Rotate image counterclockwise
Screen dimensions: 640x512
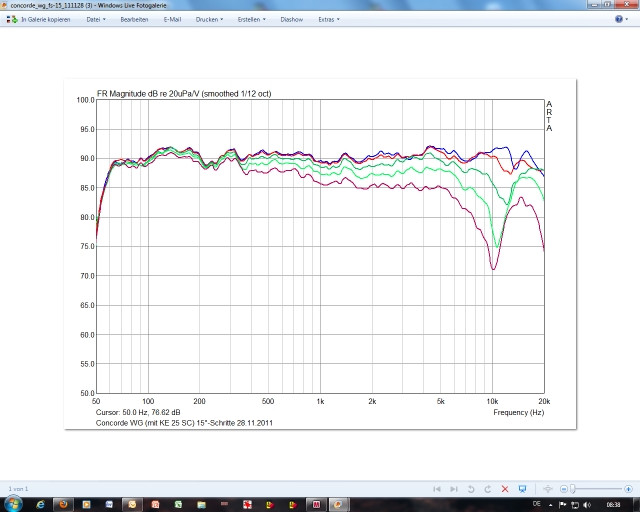point(470,489)
